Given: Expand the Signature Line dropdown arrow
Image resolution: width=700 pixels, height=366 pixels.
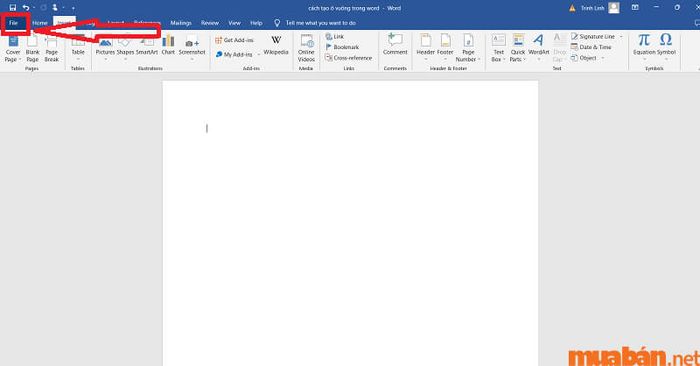Looking at the screenshot, I should pos(621,37).
